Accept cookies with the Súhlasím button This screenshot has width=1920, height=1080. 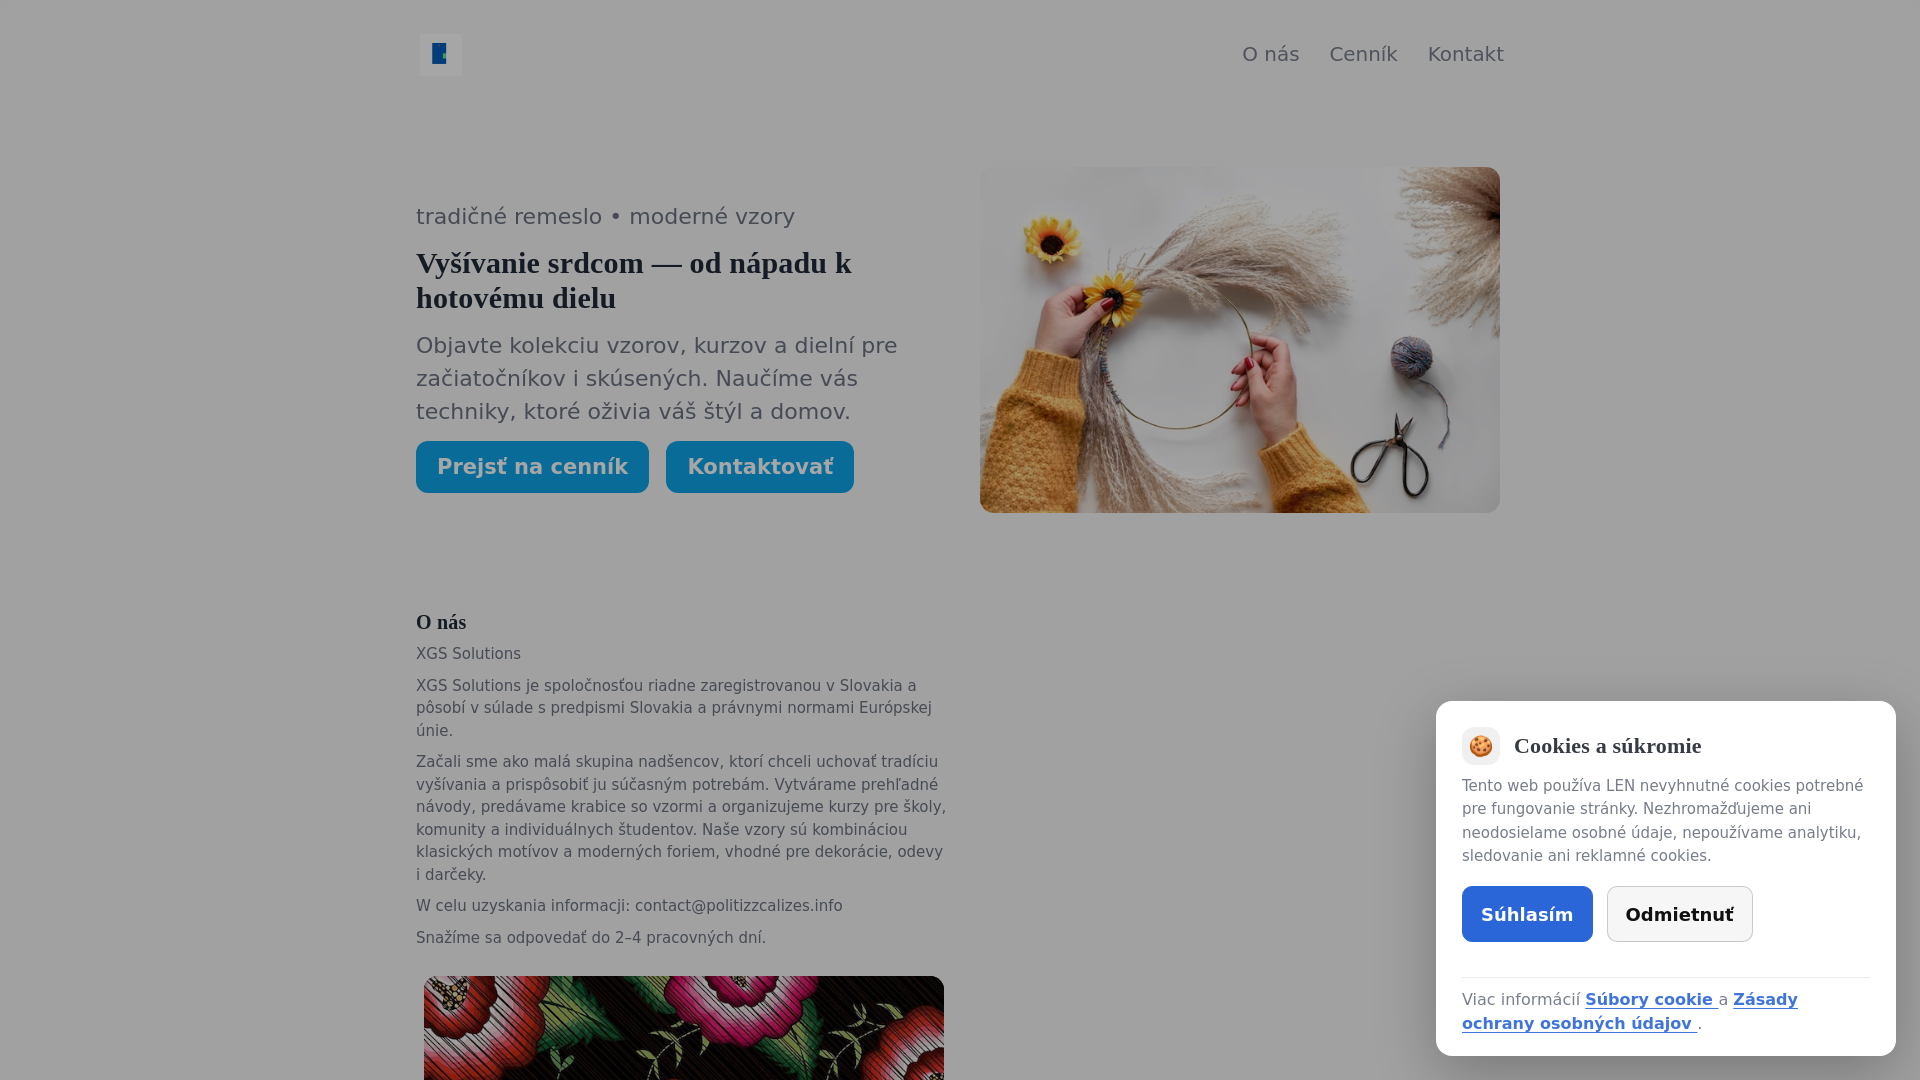click(x=1527, y=914)
